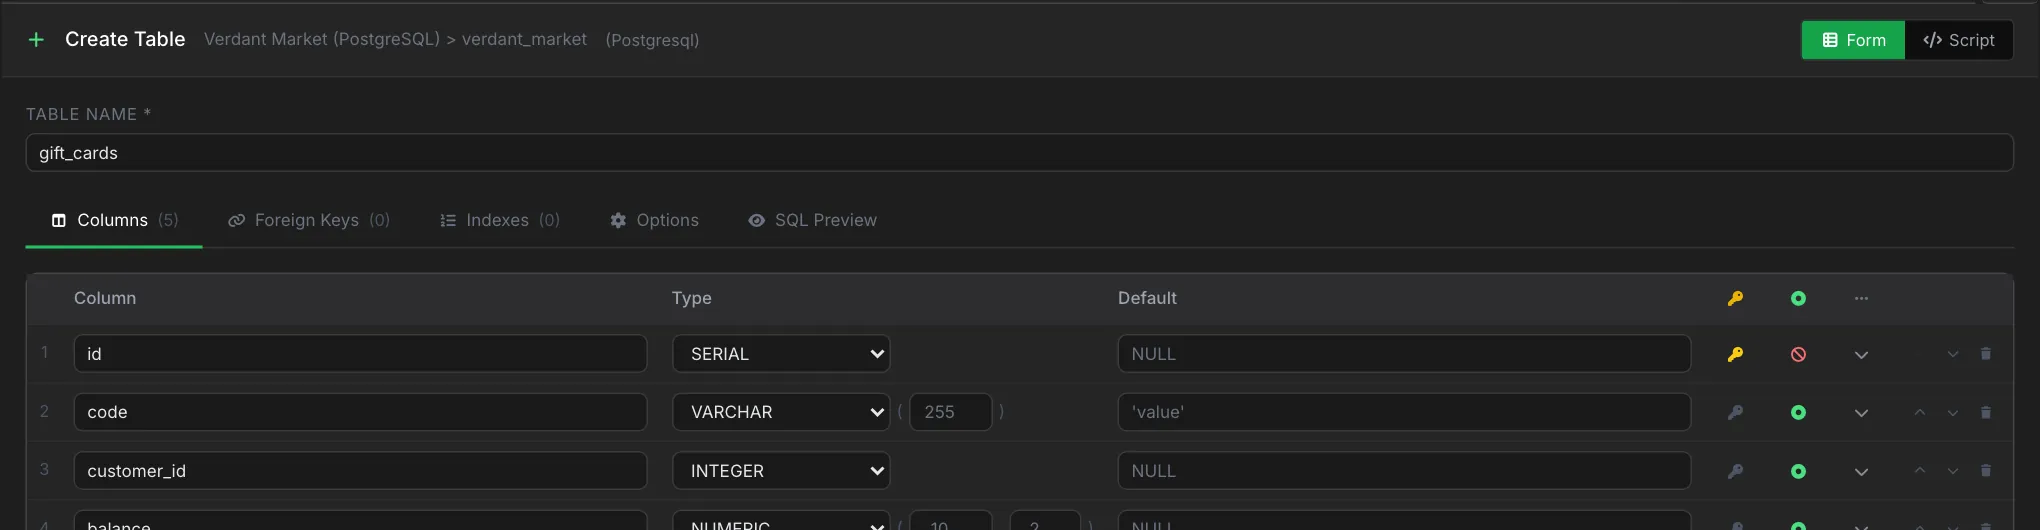Move customer_id column down

coord(1952,471)
